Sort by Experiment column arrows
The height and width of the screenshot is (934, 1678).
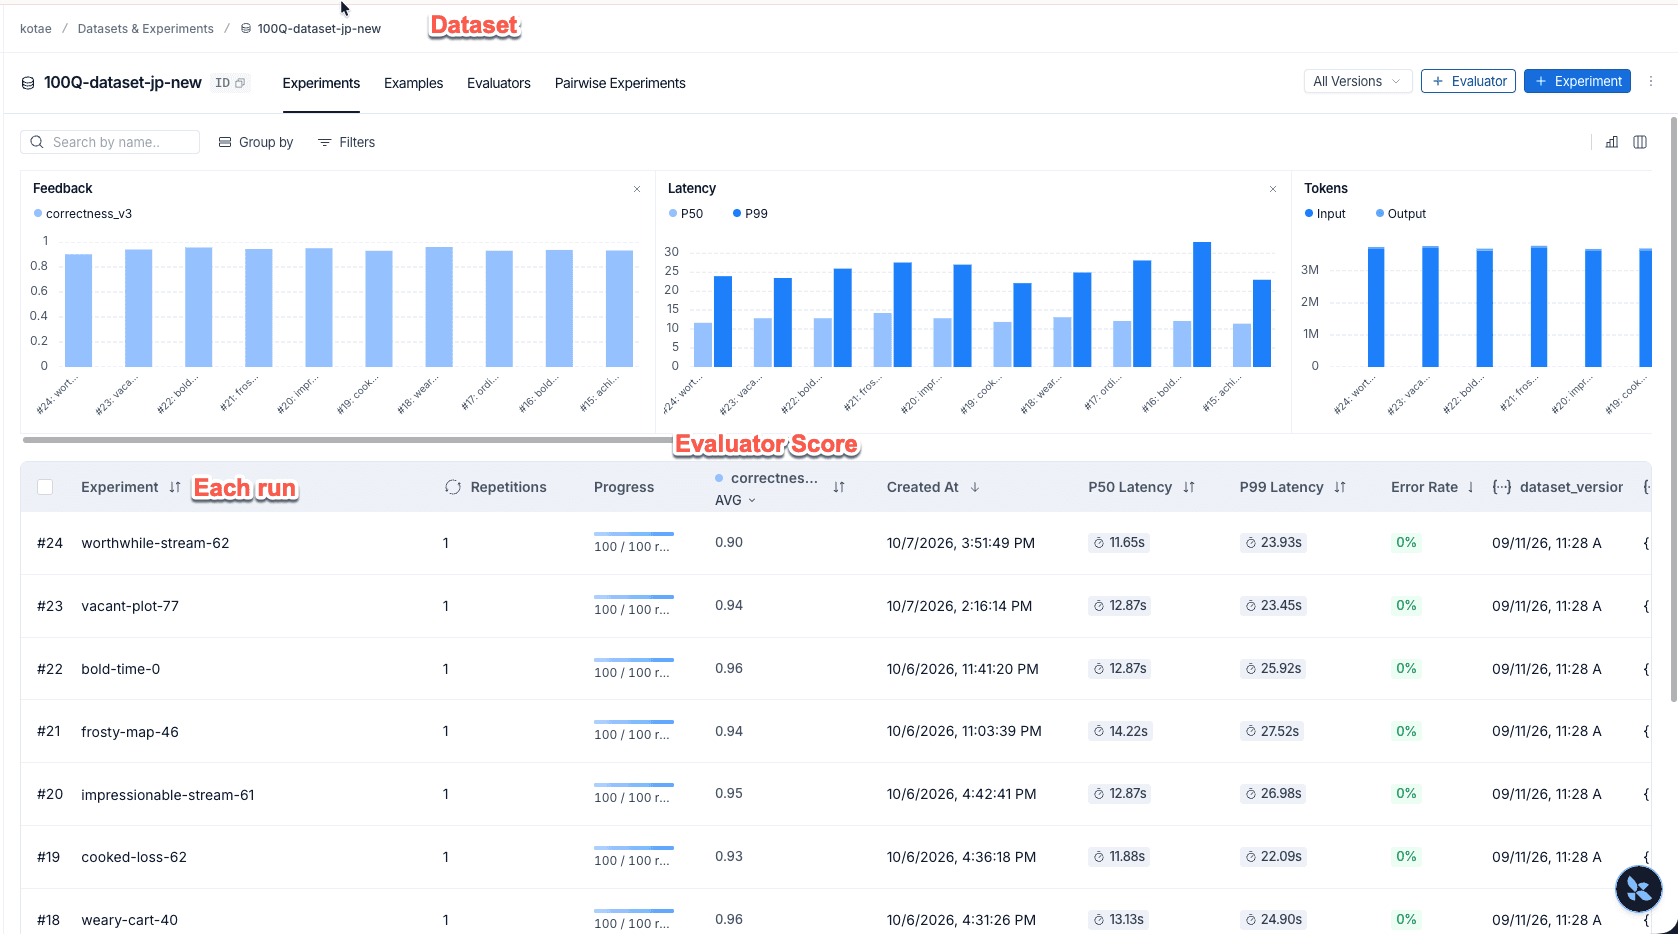pyautogui.click(x=175, y=487)
